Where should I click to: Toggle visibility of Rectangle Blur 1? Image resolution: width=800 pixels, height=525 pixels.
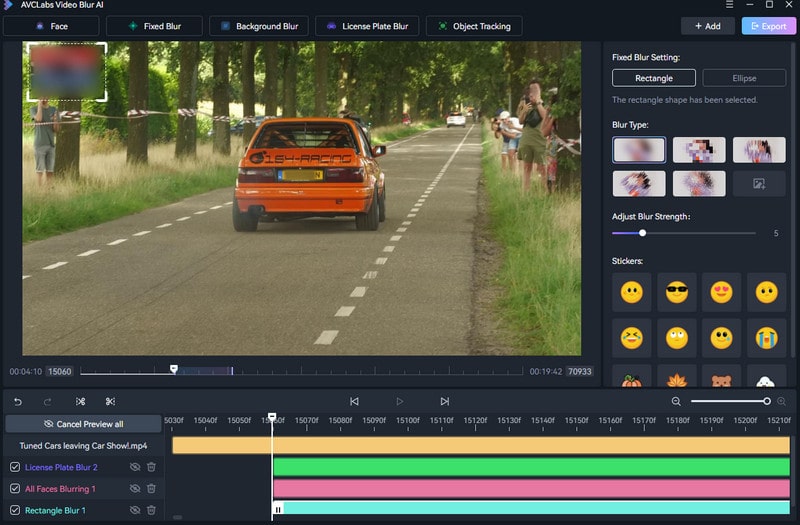pyautogui.click(x=135, y=510)
